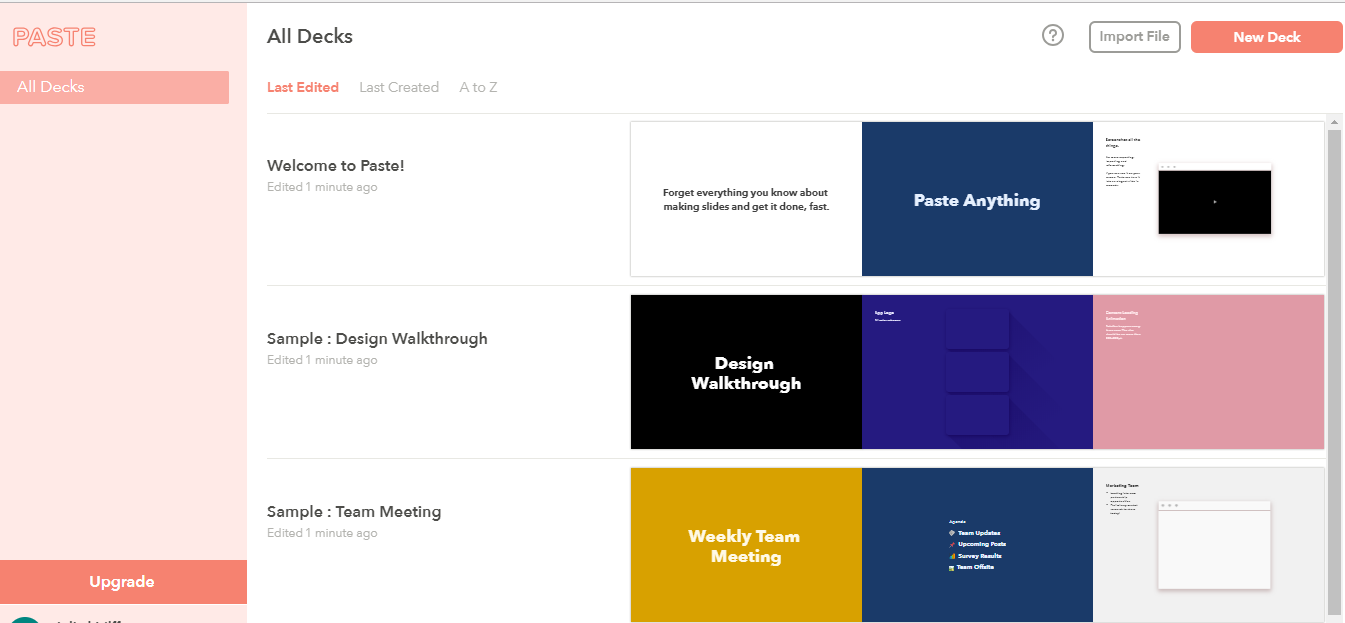The width and height of the screenshot is (1345, 623).
Task: Click the Paste Anything slide thumbnail
Action: pos(977,199)
